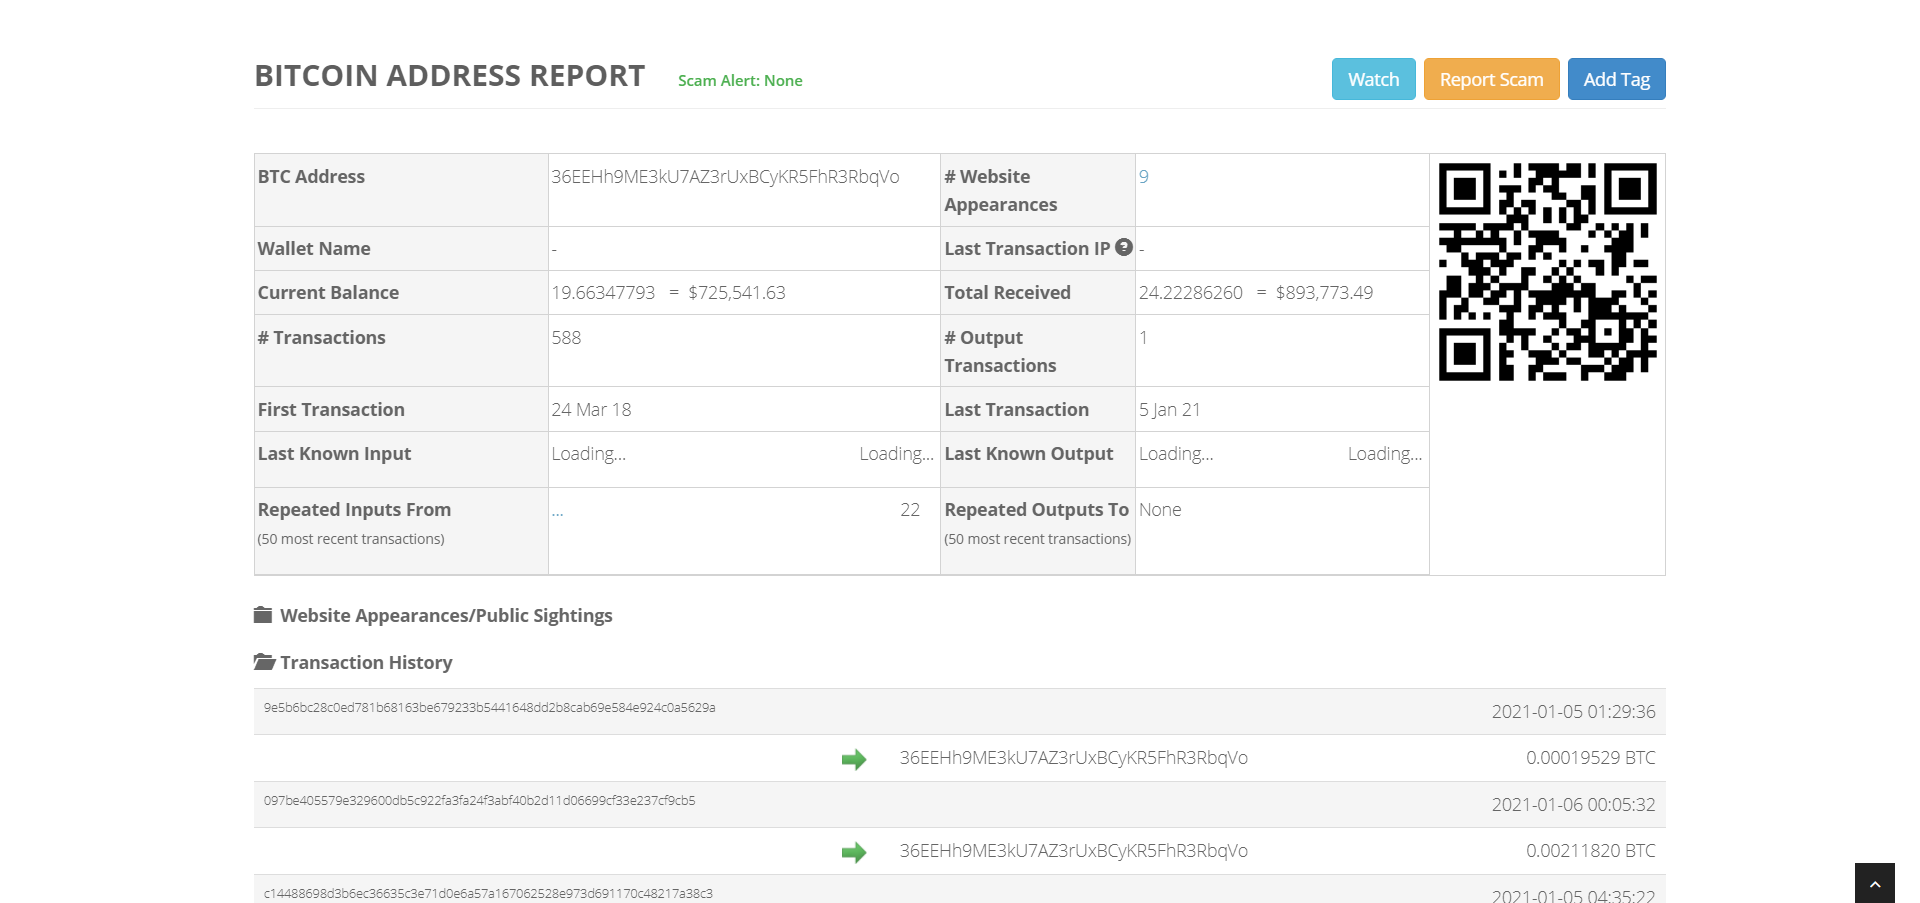Open transaction hash c14488698d3b6ec3...
Viewport: 1920px width, 903px height.
(x=488, y=893)
